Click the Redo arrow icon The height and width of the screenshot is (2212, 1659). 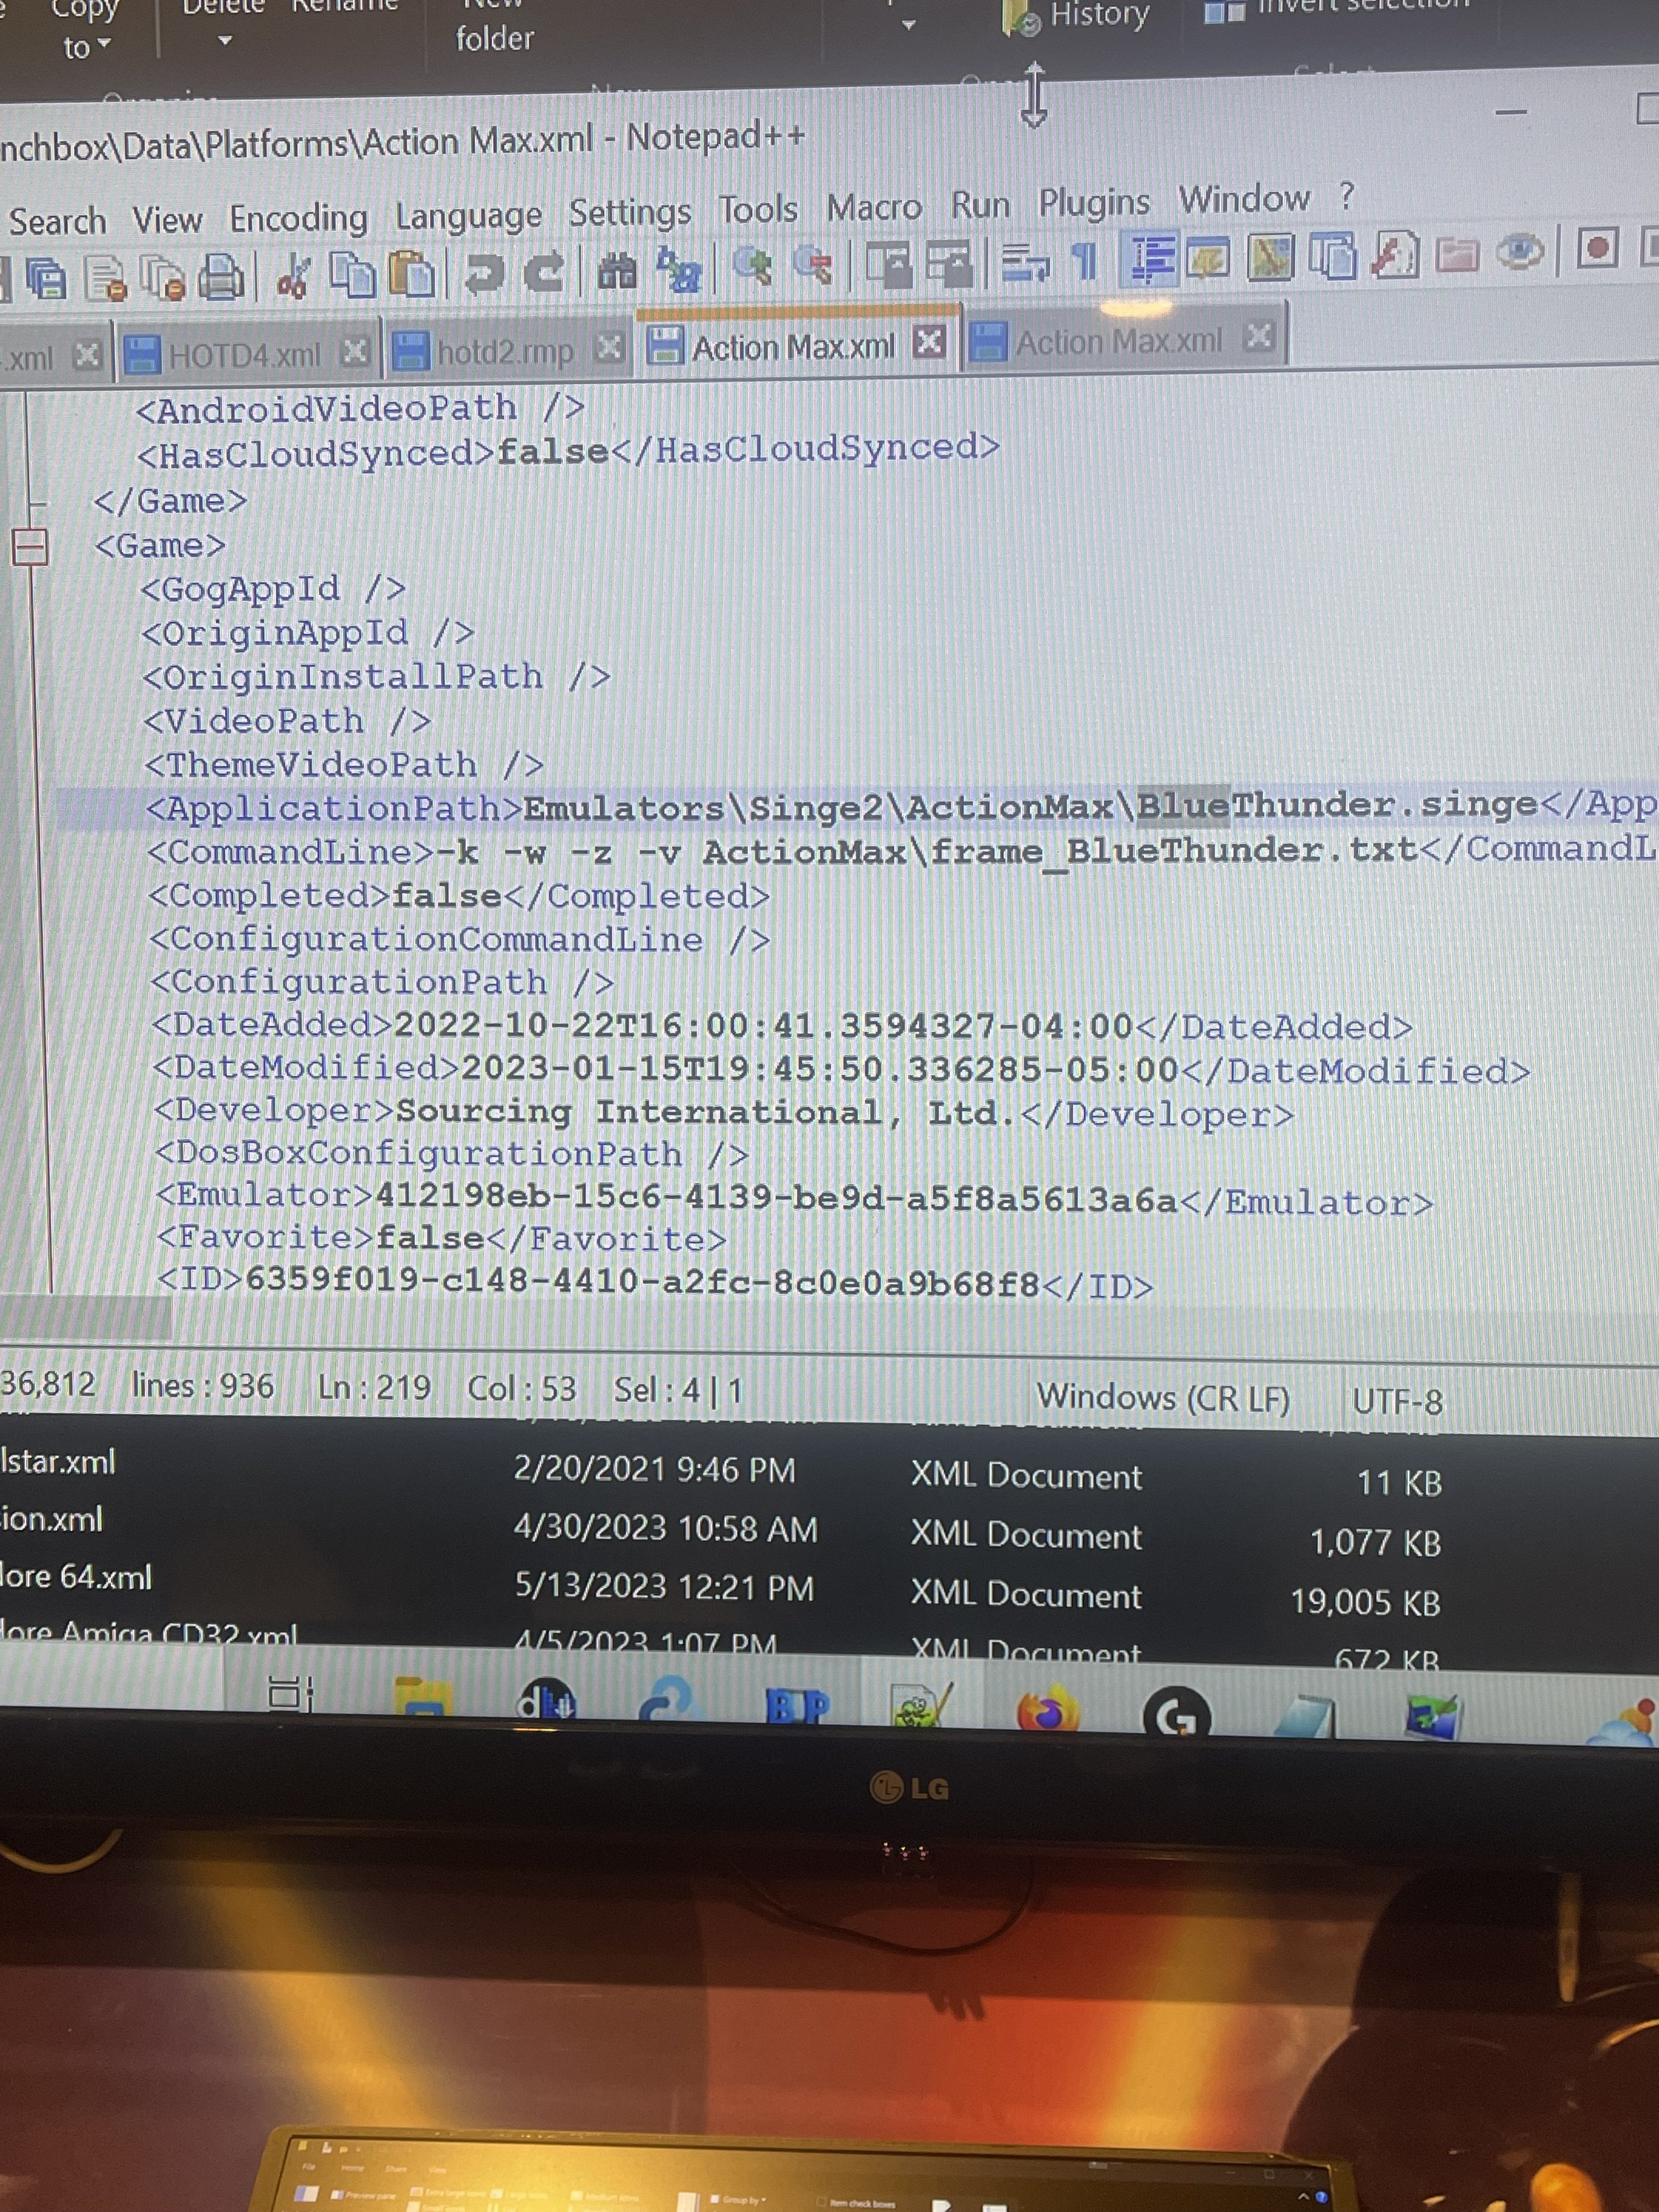click(x=545, y=272)
